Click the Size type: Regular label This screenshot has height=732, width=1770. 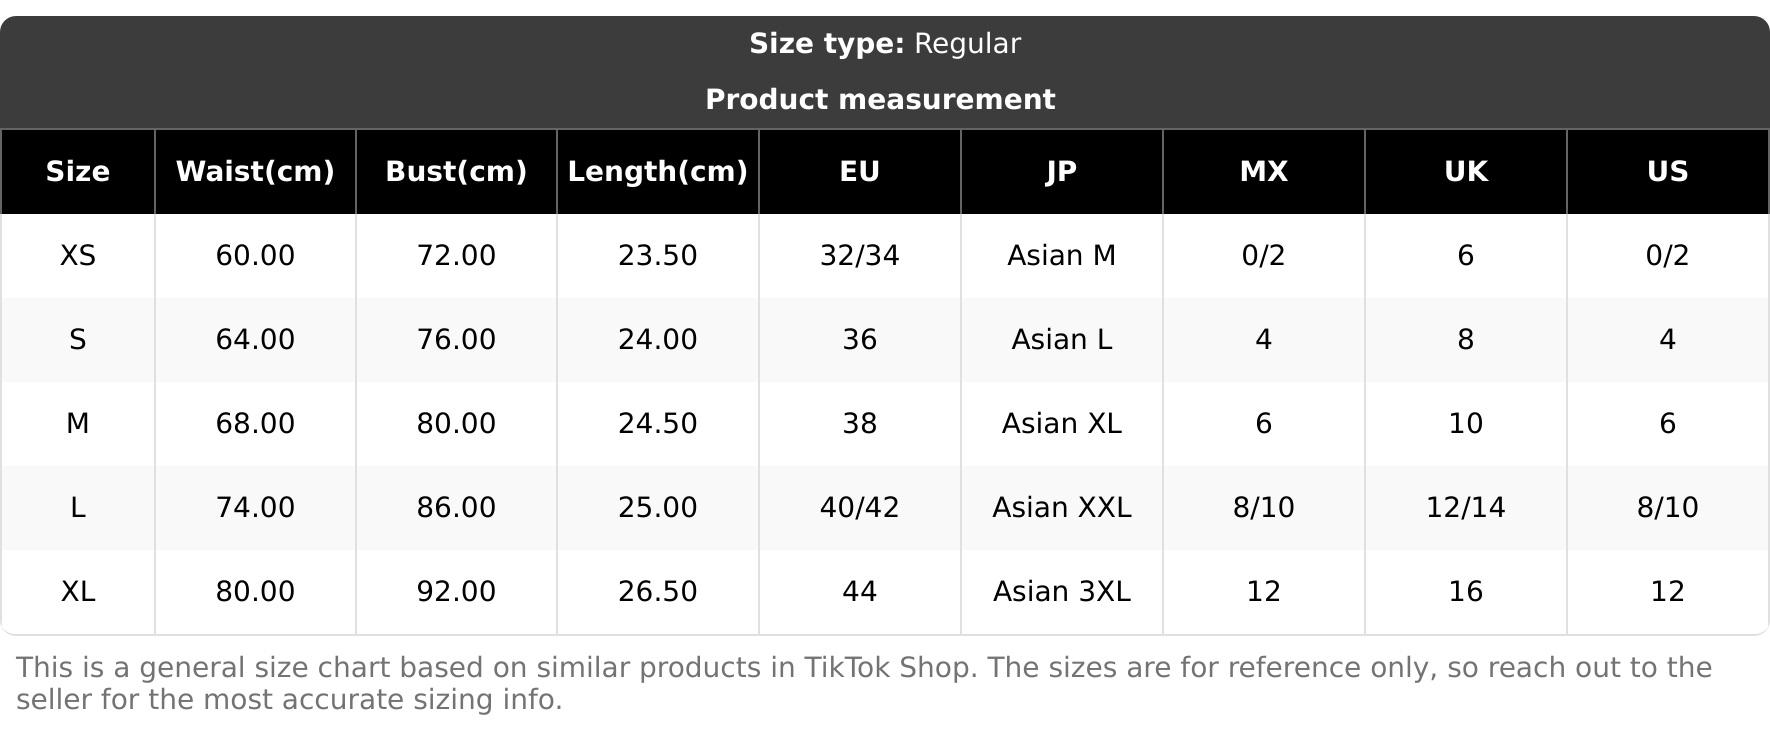tap(885, 44)
